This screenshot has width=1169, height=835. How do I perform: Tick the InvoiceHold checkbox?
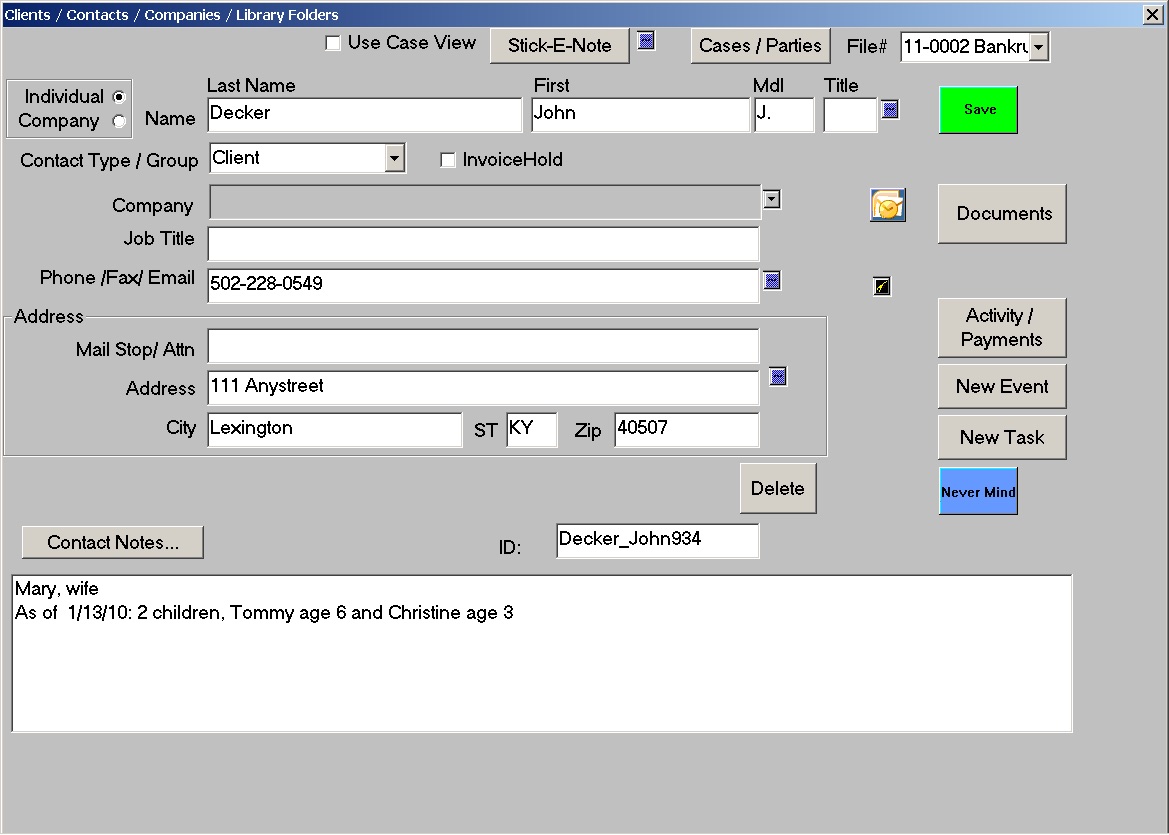click(x=447, y=160)
